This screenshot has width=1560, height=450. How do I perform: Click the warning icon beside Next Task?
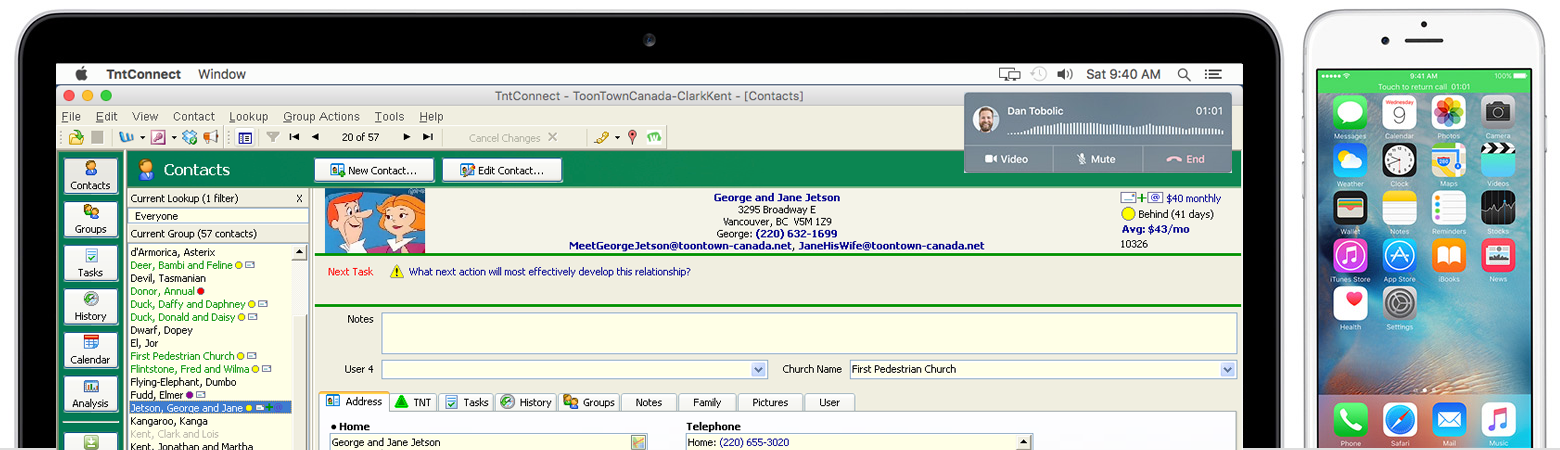pos(396,272)
